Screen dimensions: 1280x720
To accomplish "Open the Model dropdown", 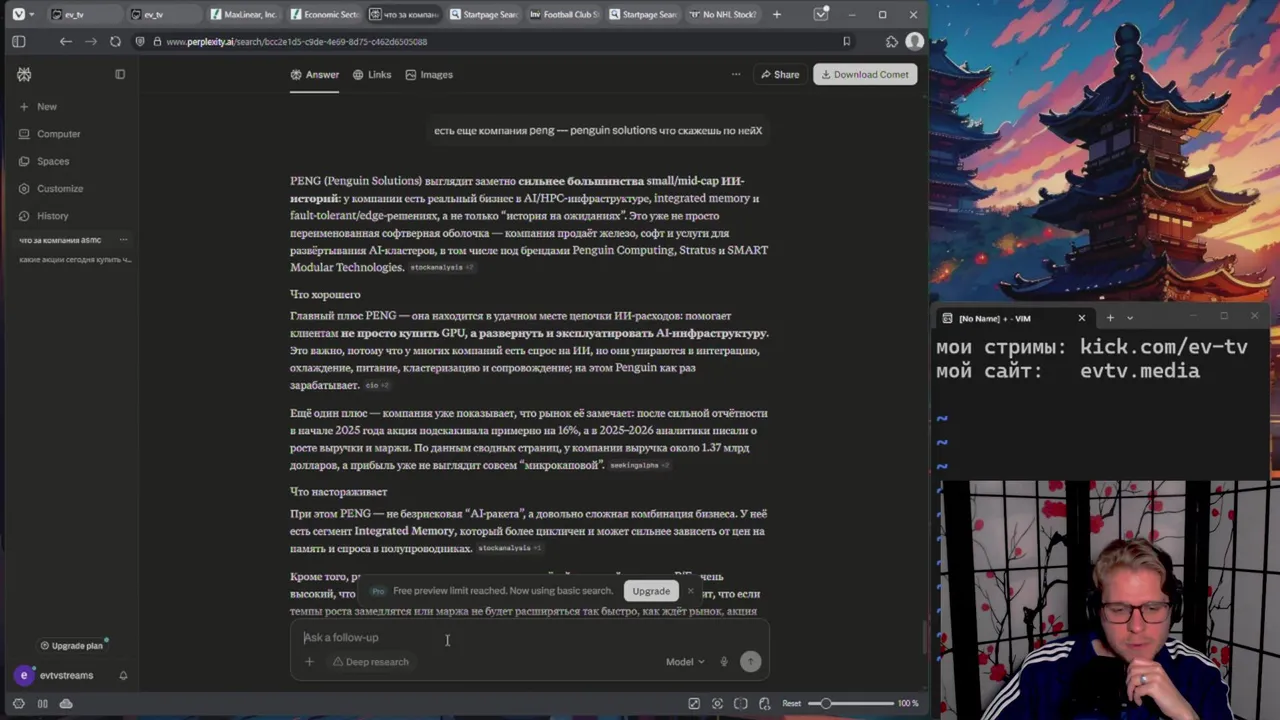I will (x=685, y=662).
